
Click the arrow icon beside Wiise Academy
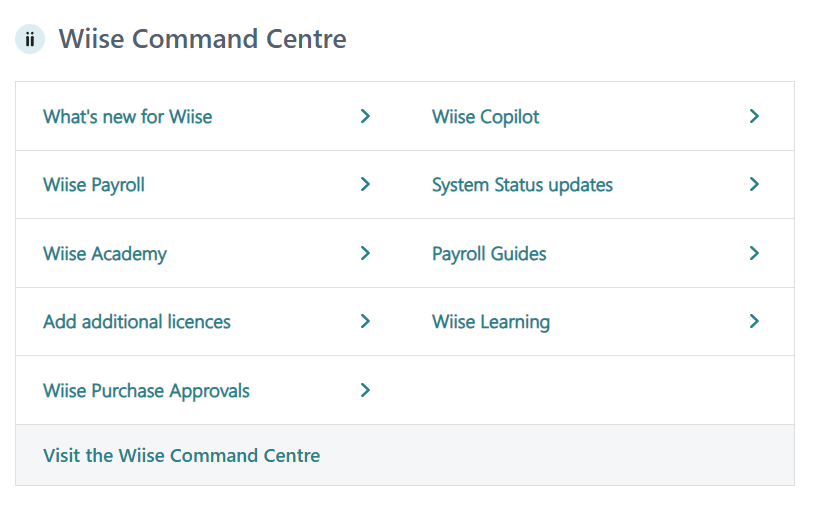[x=365, y=253]
